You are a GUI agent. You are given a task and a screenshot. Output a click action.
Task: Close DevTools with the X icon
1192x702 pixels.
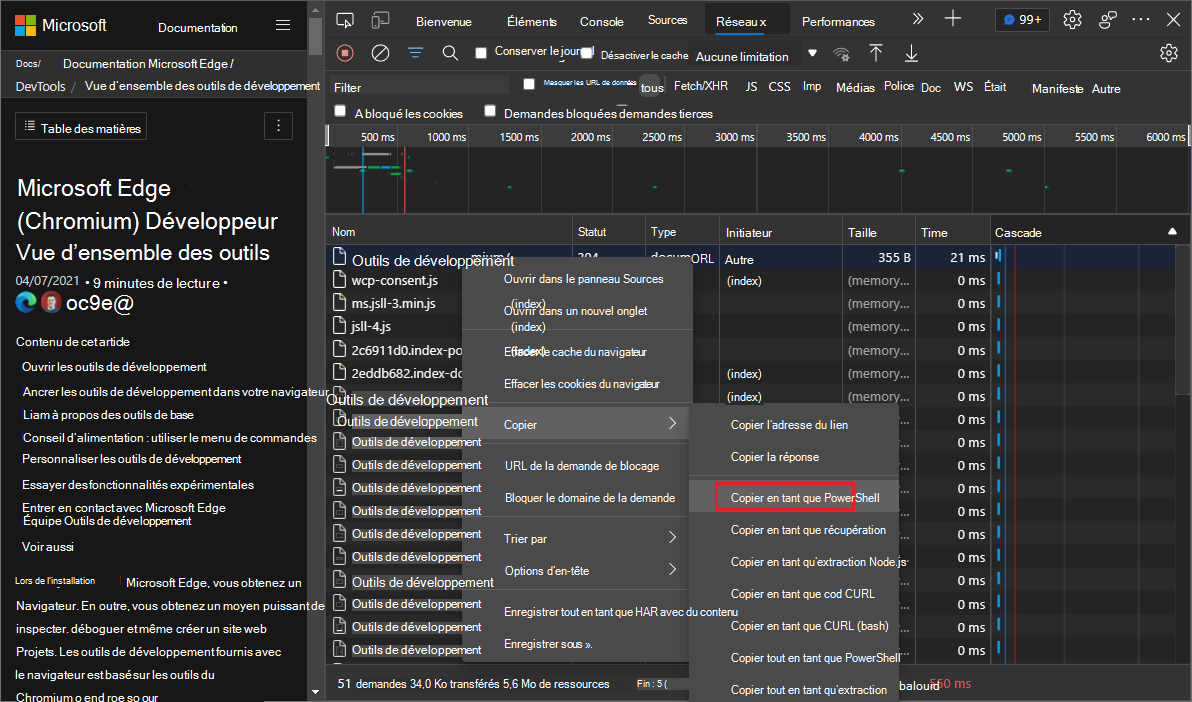click(x=1173, y=20)
